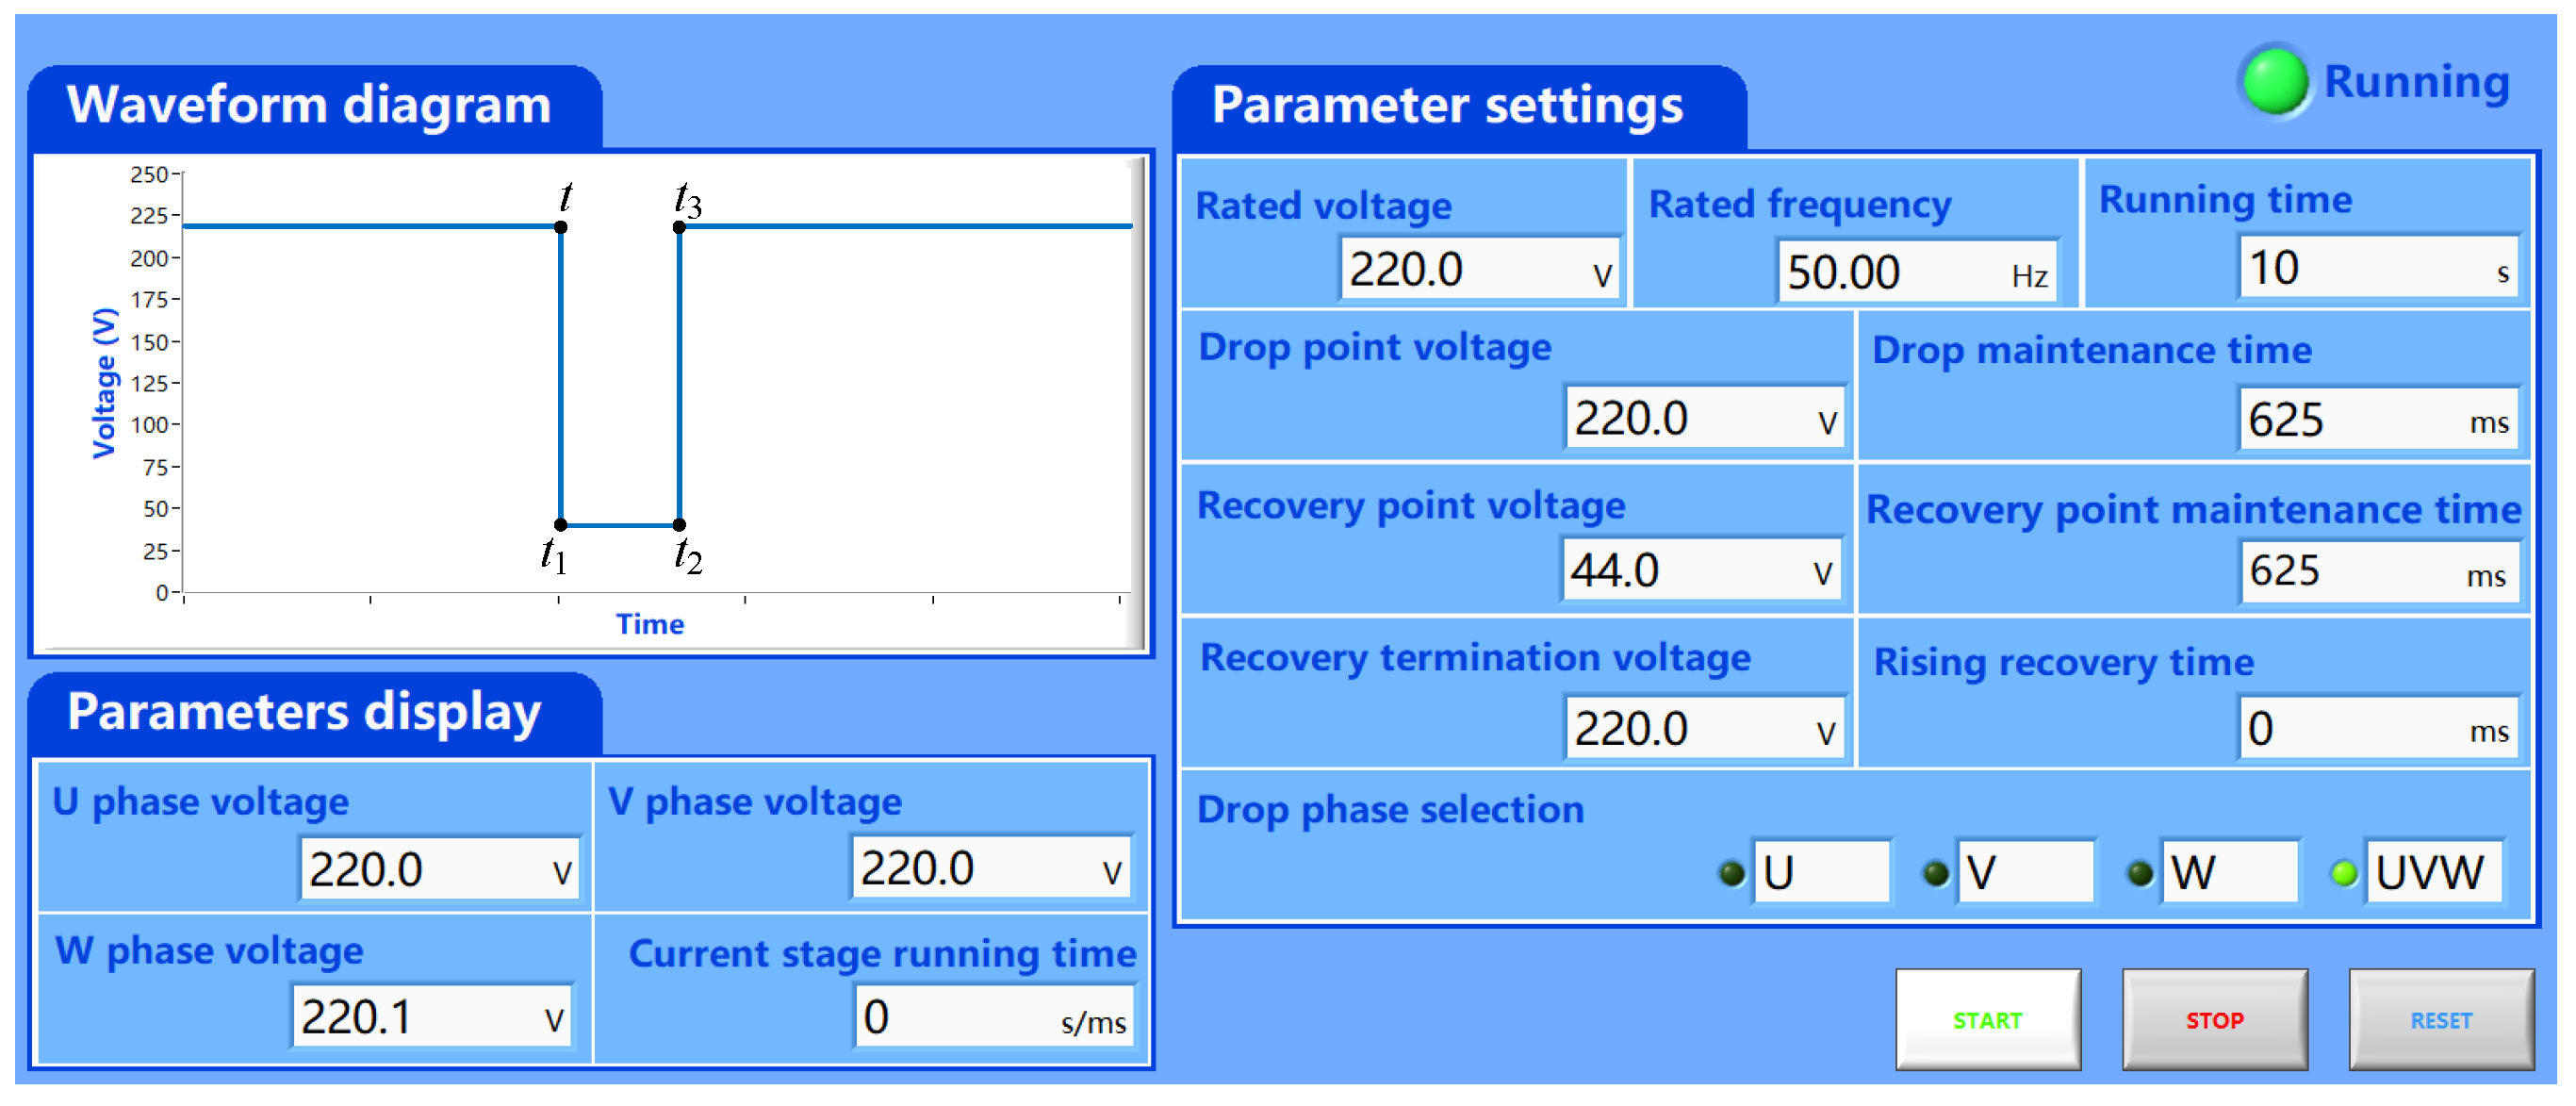This screenshot has width=2576, height=1106.
Task: Click the t1 marker point on waveform
Action: tap(561, 524)
